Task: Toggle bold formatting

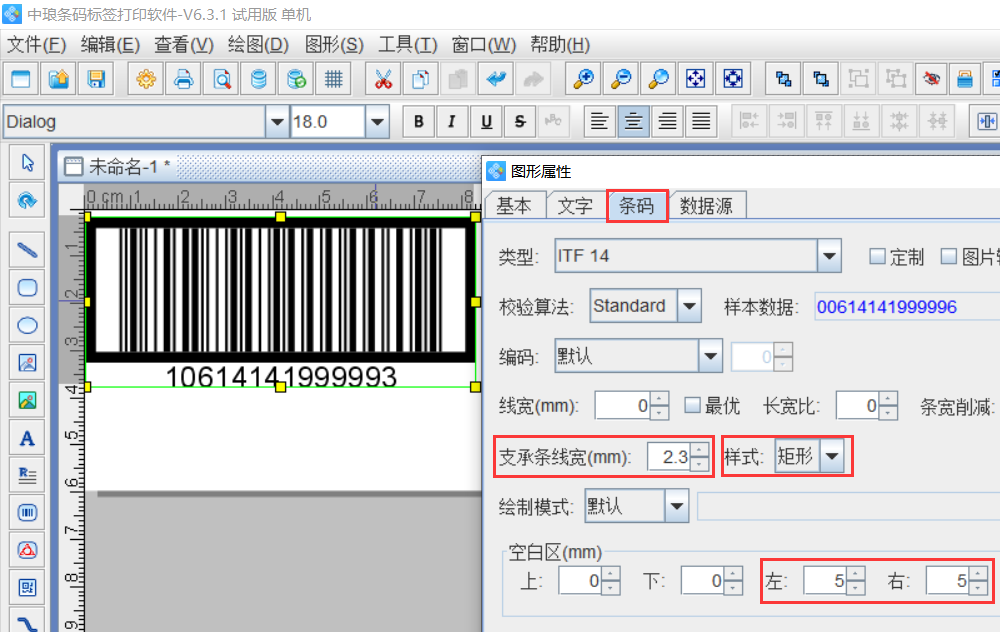Action: (418, 121)
